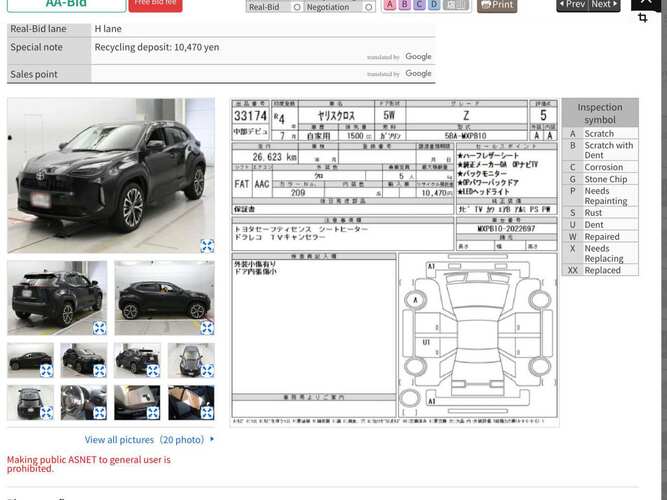Go to the Next vehicle
Screen dimensions: 667x500
coord(604,5)
